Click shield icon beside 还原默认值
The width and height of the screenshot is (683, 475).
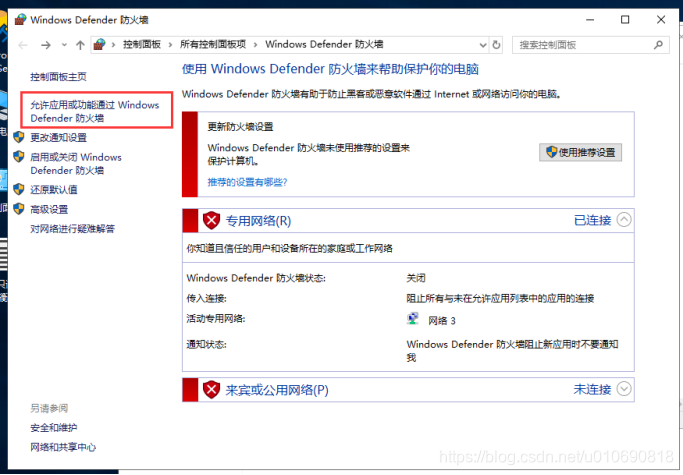[x=19, y=189]
